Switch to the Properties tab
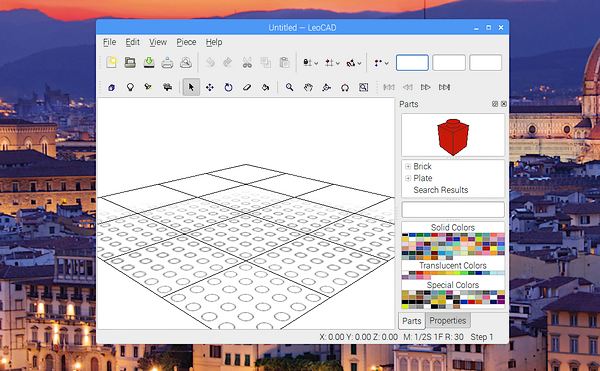This screenshot has width=600, height=371. click(448, 321)
